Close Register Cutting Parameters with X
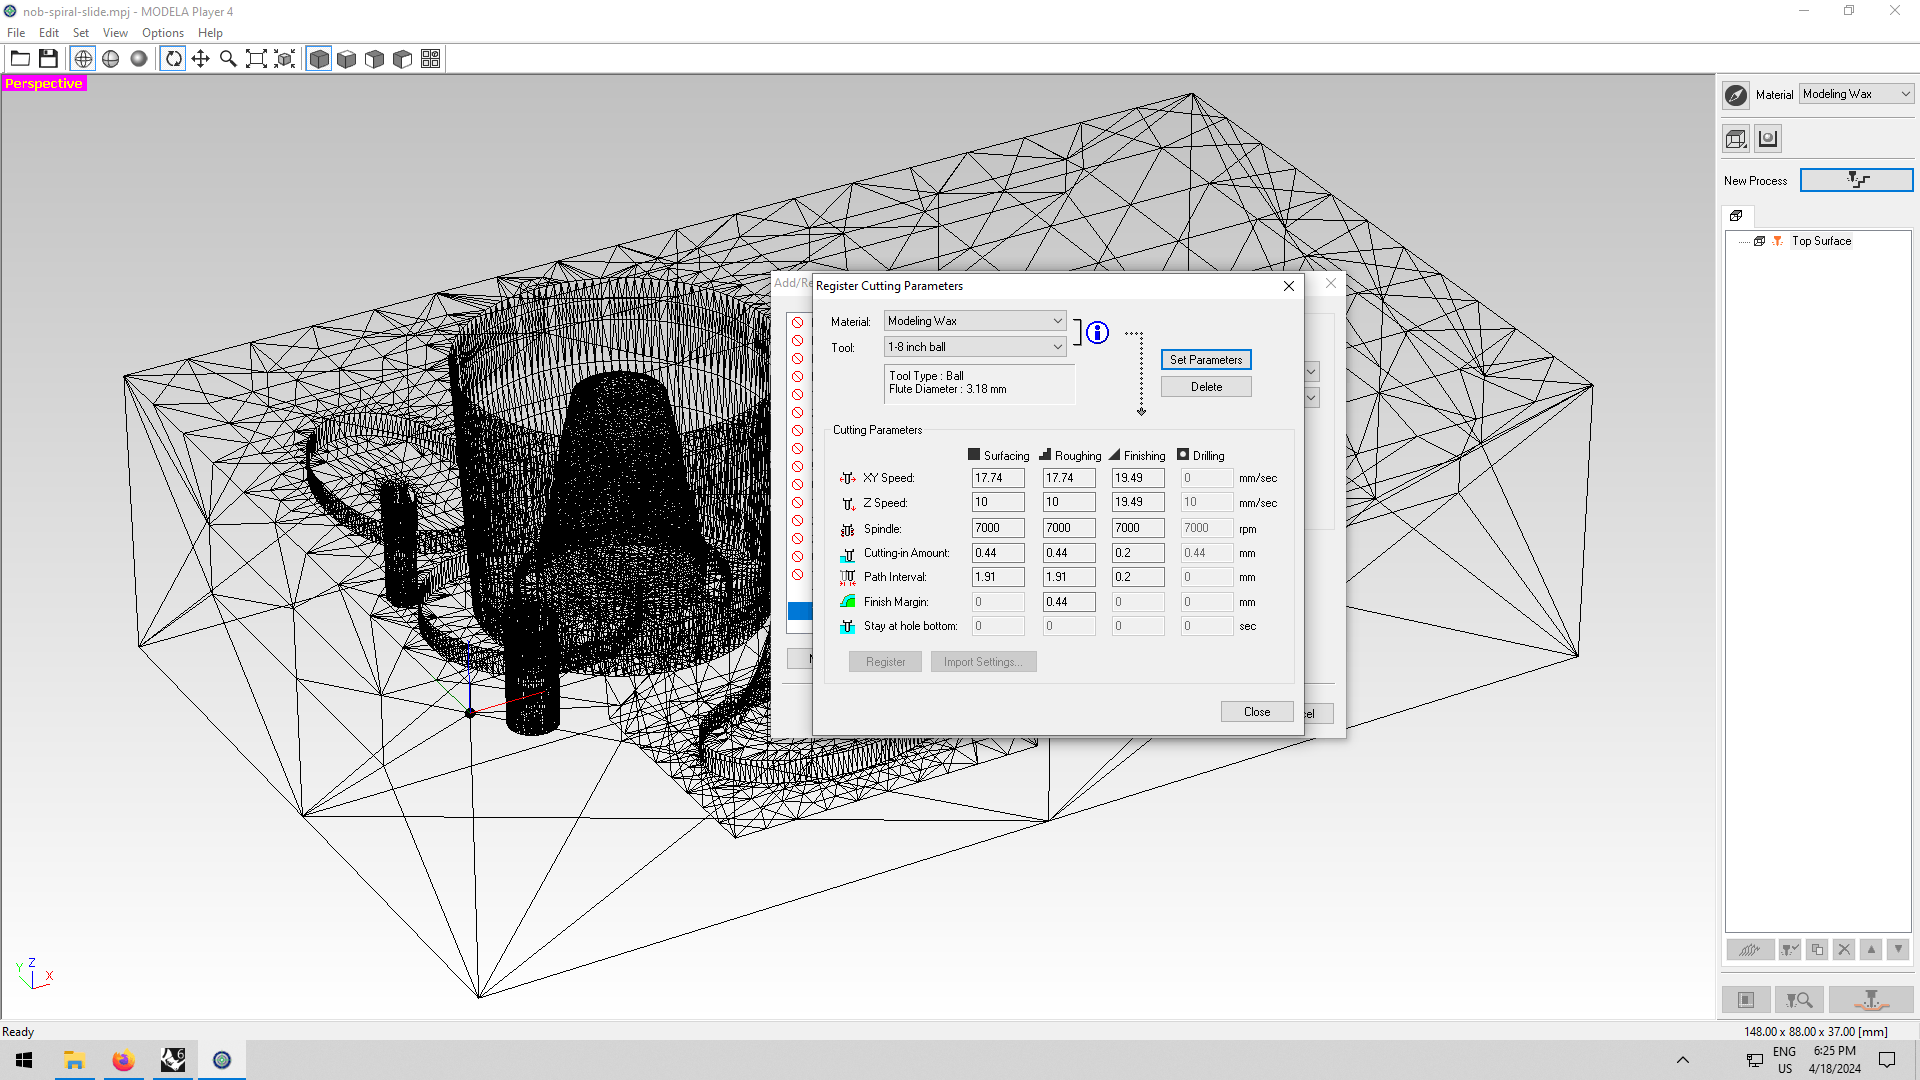Image resolution: width=1920 pixels, height=1080 pixels. point(1289,286)
